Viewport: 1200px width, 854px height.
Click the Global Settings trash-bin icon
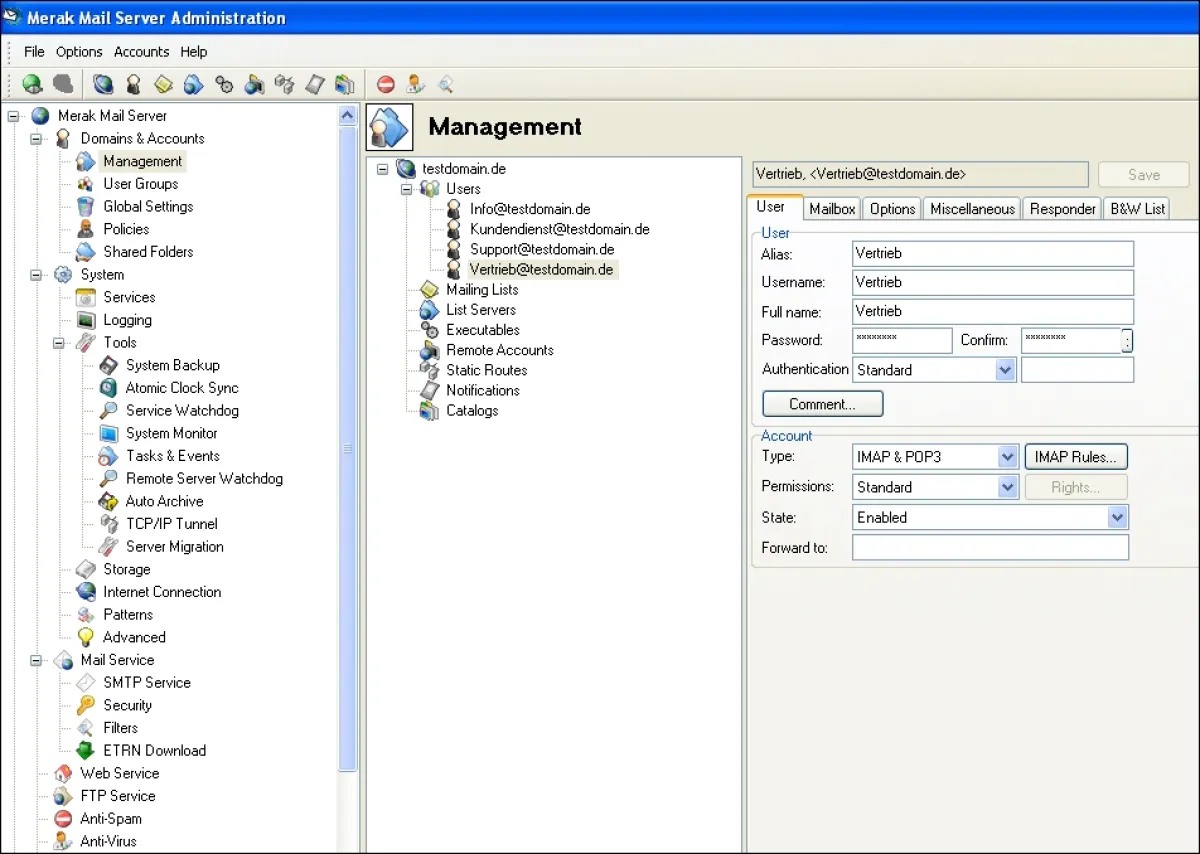pos(86,207)
